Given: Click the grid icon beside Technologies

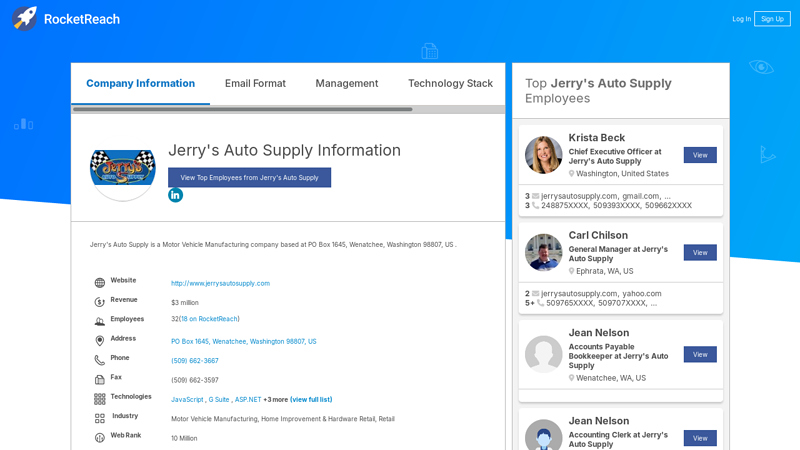Looking at the screenshot, I should 99,399.
